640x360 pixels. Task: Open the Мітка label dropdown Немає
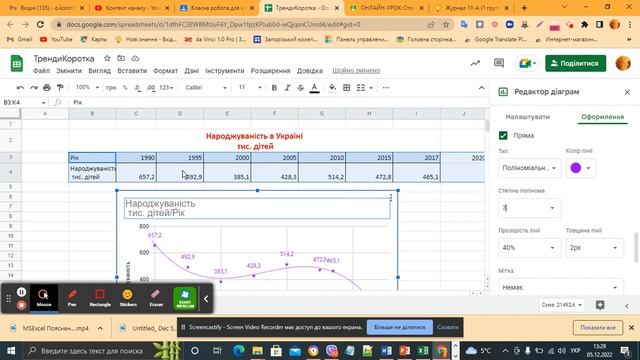pyautogui.click(x=560, y=287)
